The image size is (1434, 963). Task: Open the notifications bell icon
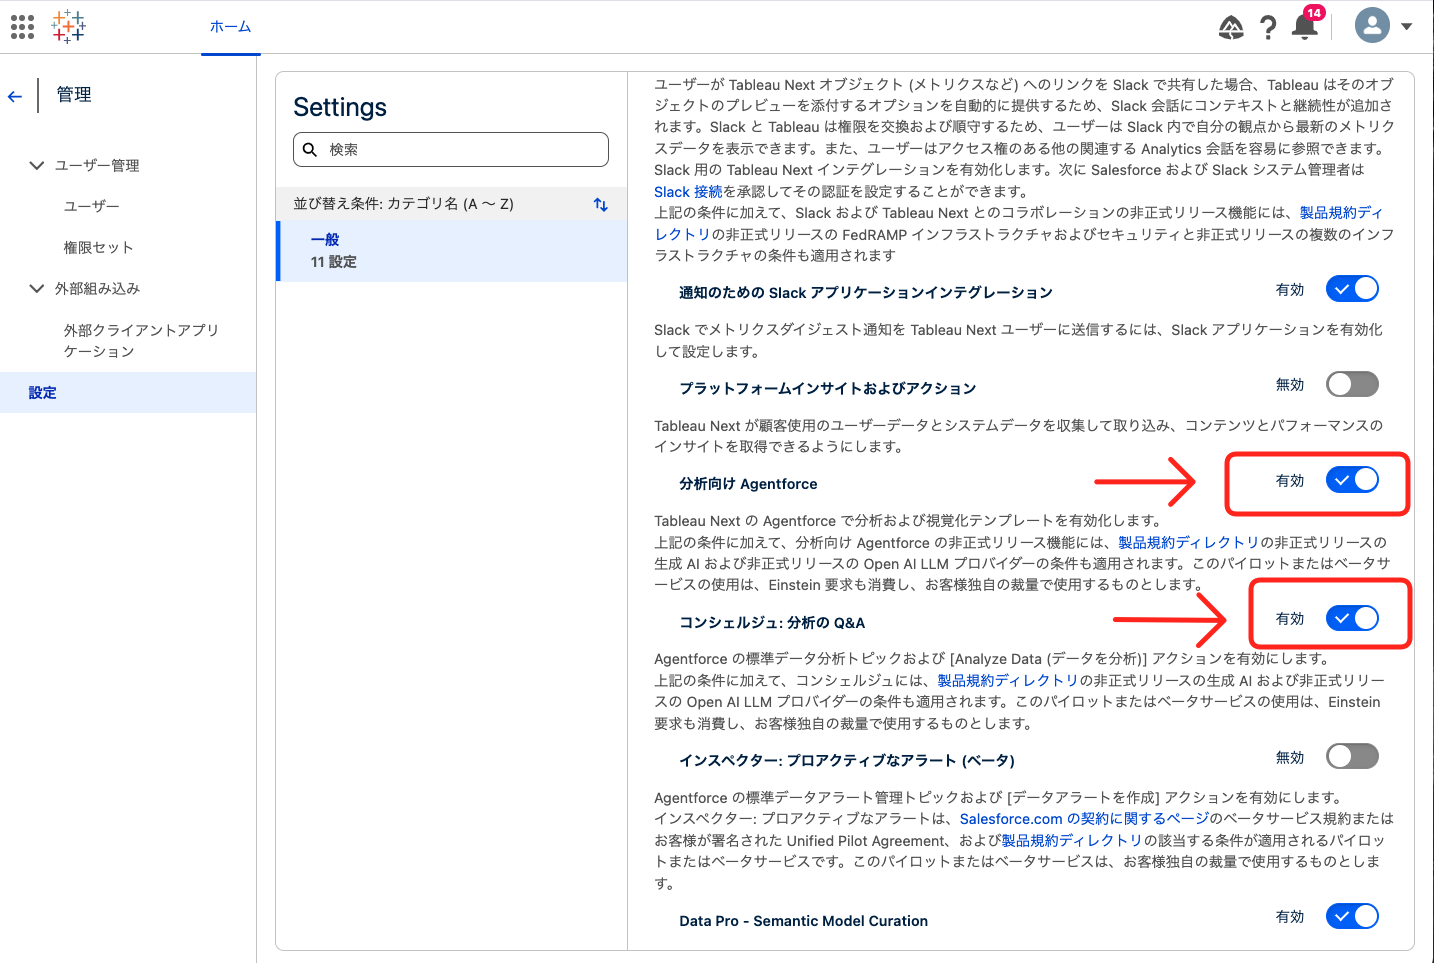coord(1305,27)
